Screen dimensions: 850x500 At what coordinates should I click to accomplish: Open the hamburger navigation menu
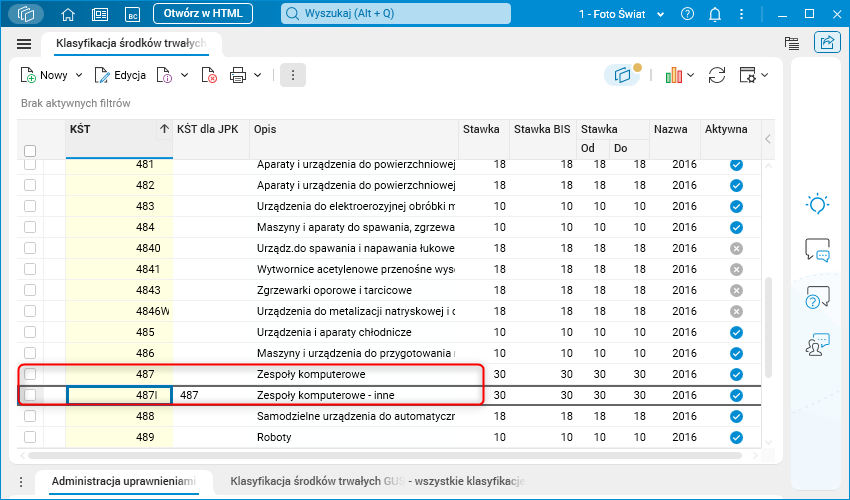click(24, 44)
